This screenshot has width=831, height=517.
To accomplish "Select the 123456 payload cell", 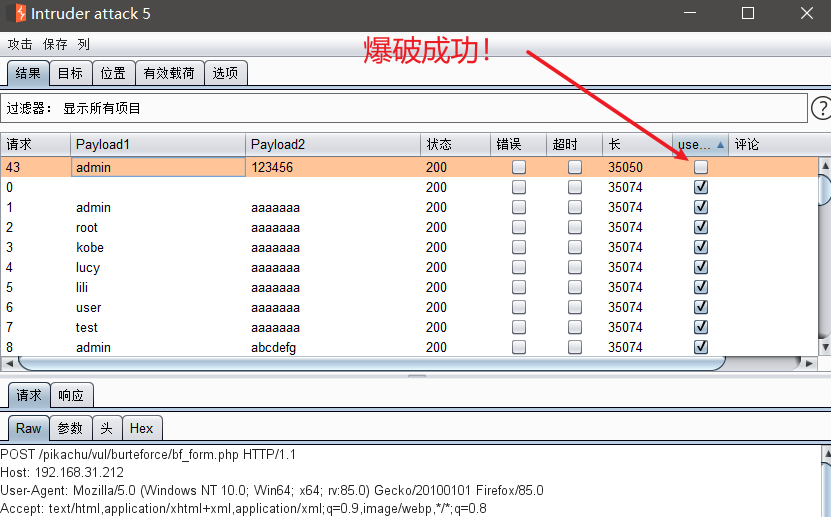I will 333,167.
